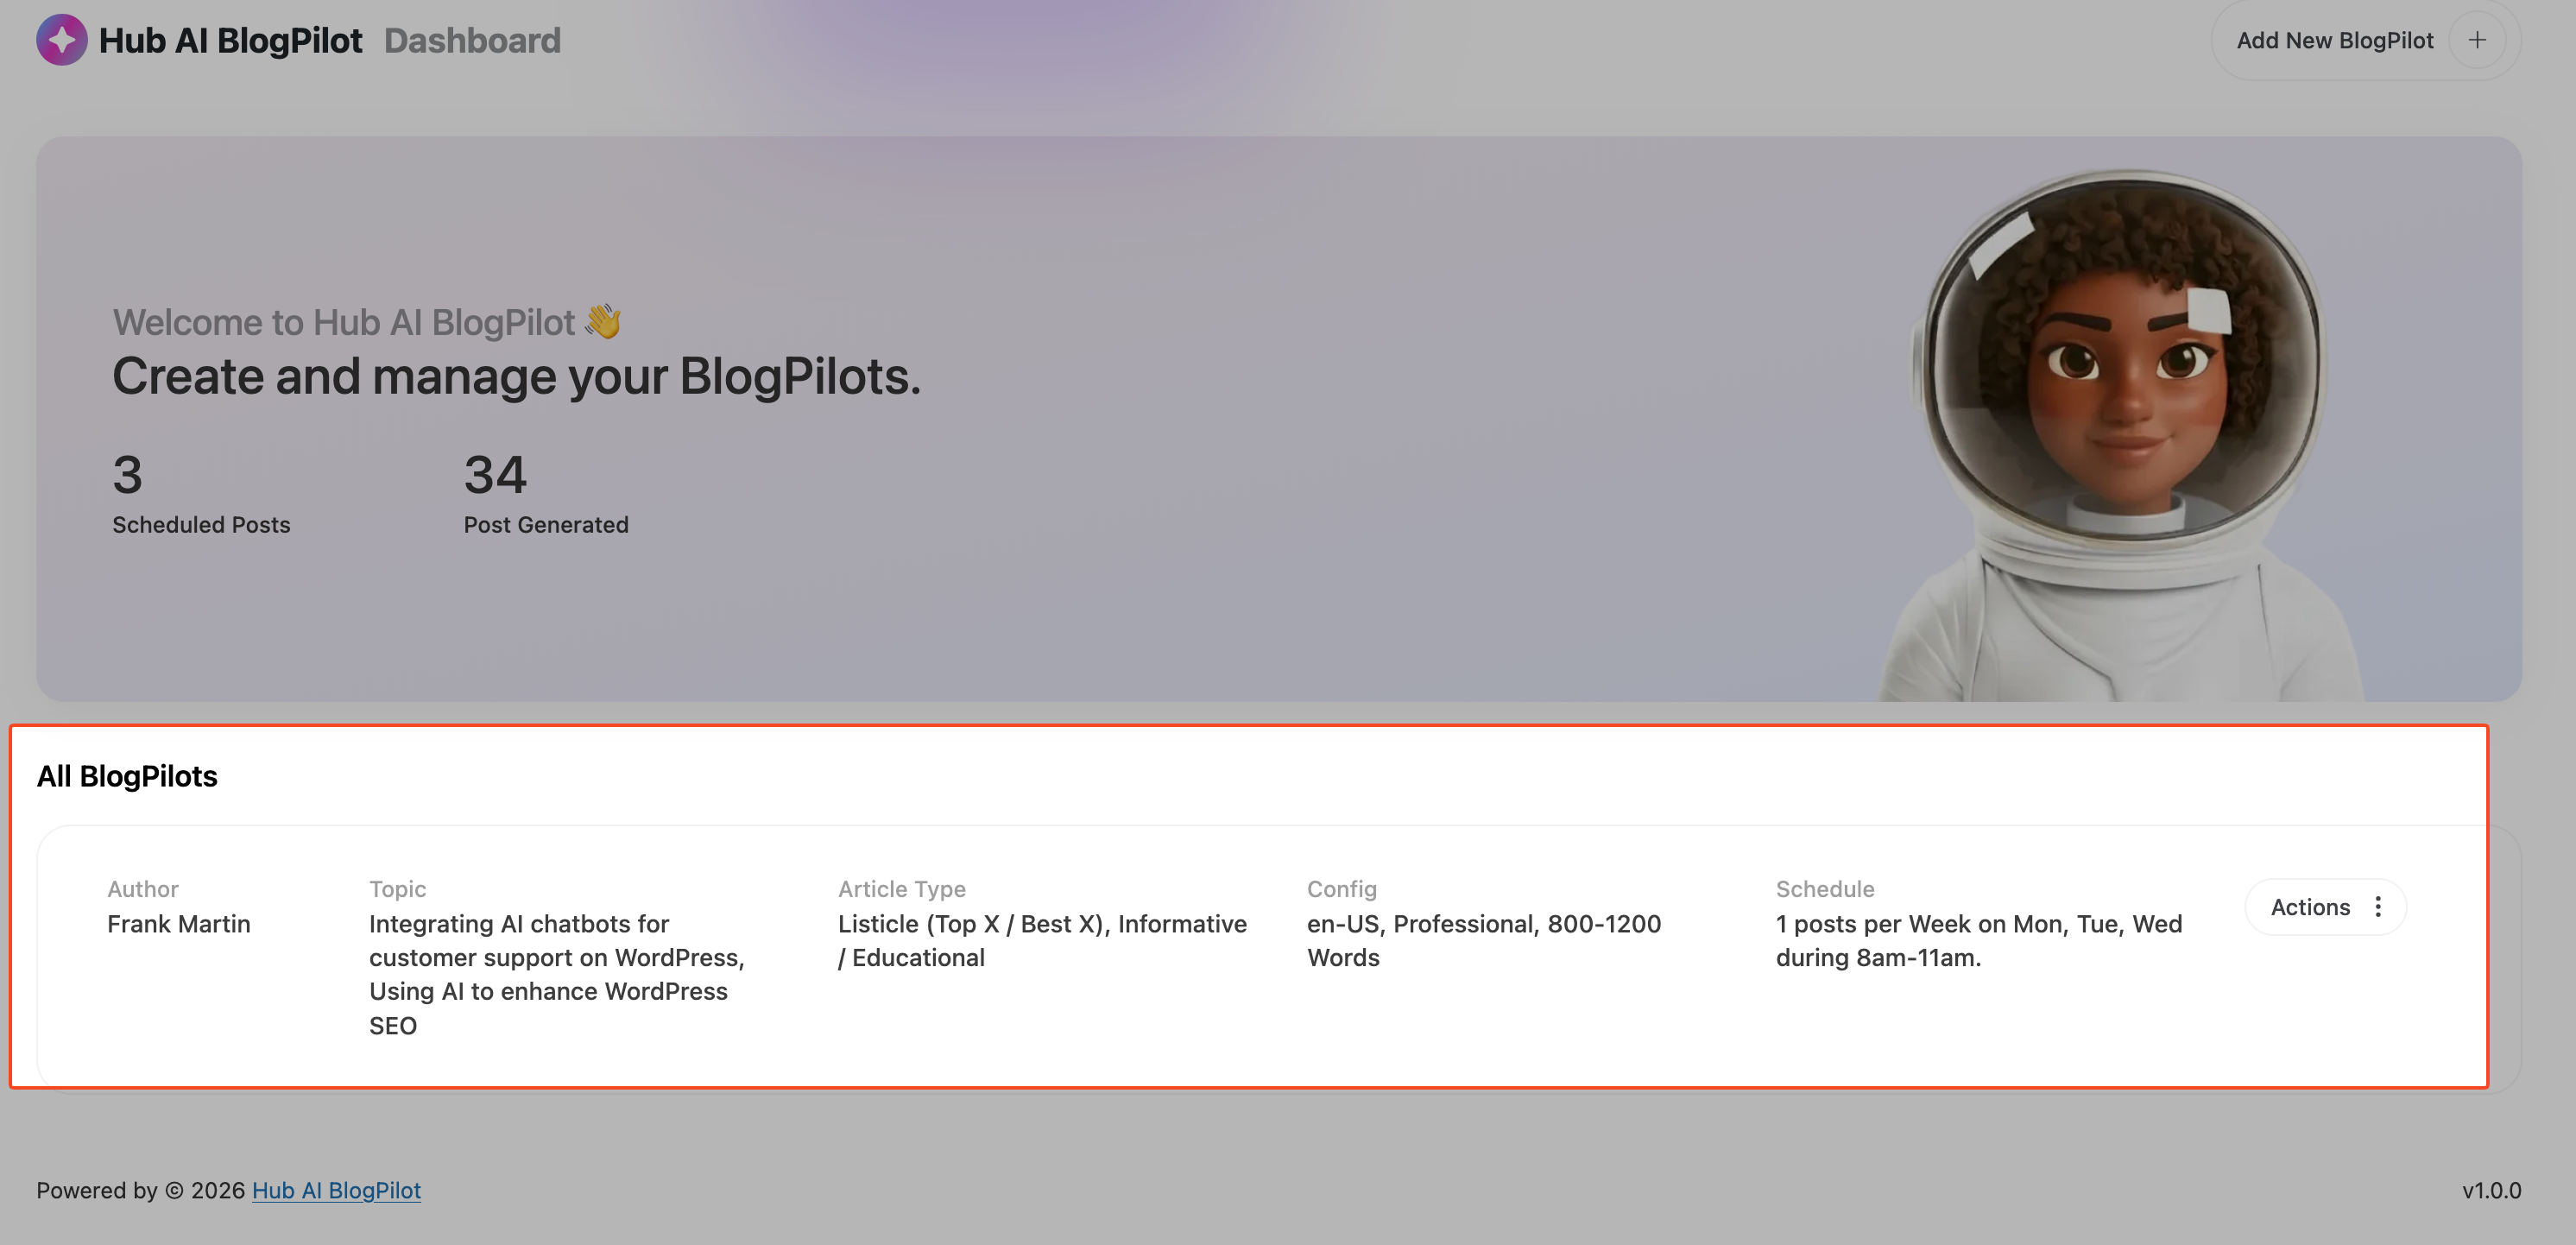Click the Hub AI BlogPilot title text
2576x1245 pixels.
[x=230, y=41]
